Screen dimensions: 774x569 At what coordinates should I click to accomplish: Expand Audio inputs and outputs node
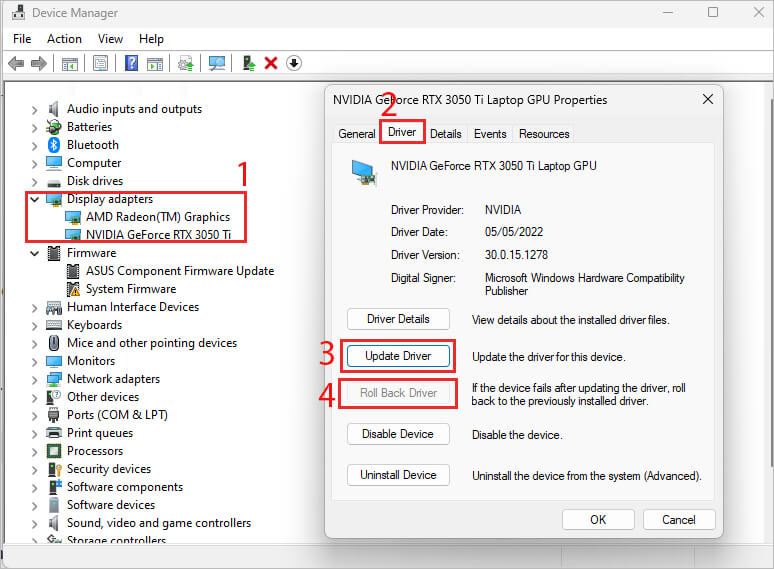[x=34, y=110]
